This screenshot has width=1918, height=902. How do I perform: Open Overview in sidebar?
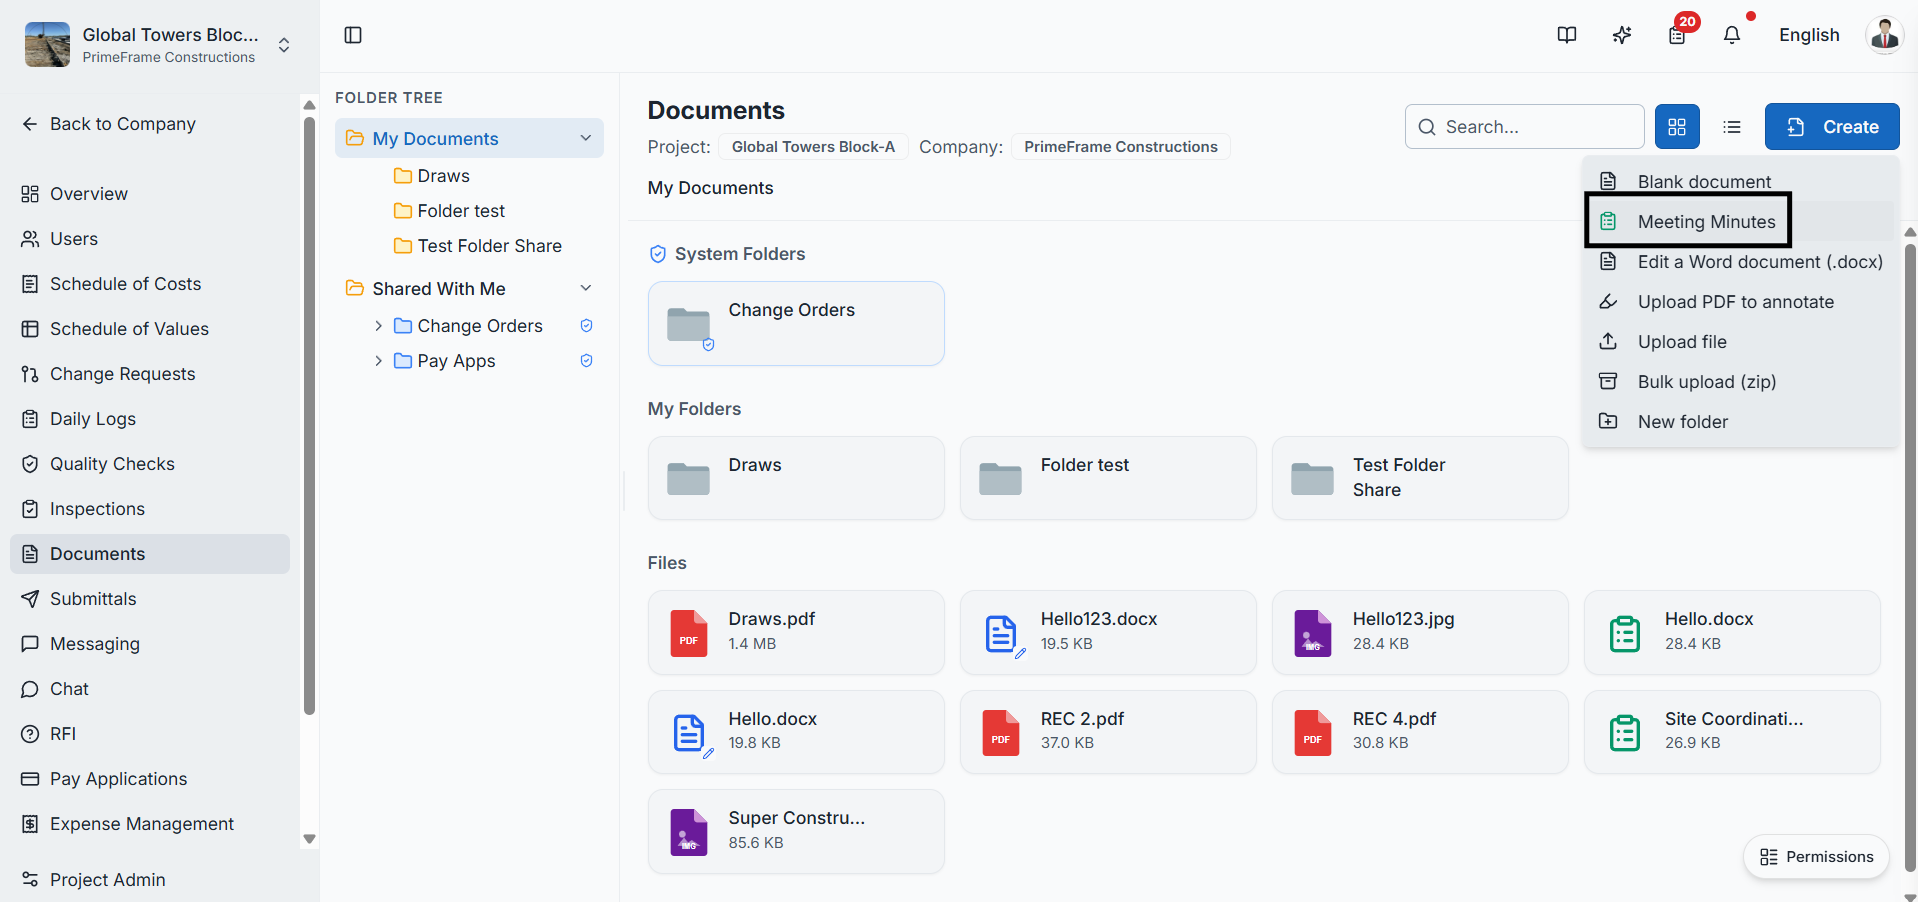(150, 194)
